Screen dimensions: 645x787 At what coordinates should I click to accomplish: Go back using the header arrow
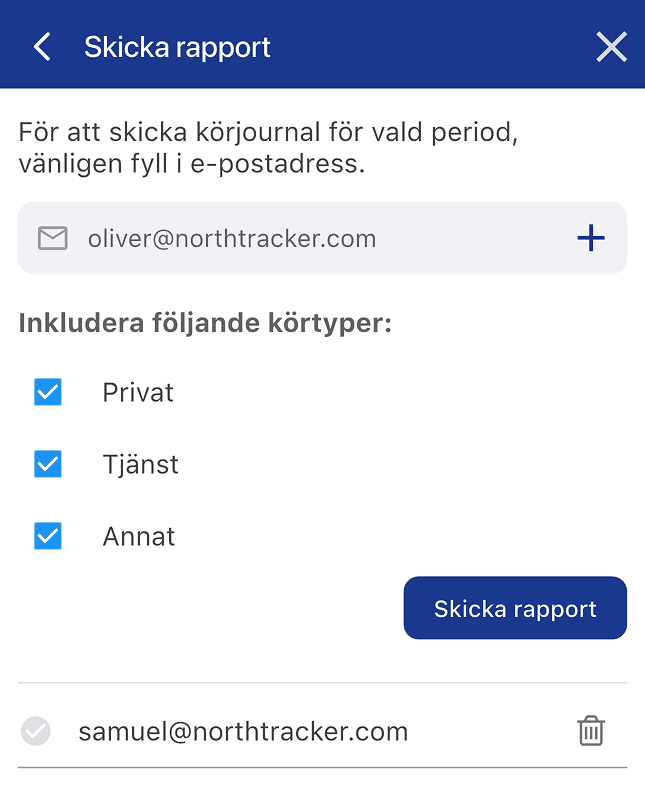click(x=42, y=47)
